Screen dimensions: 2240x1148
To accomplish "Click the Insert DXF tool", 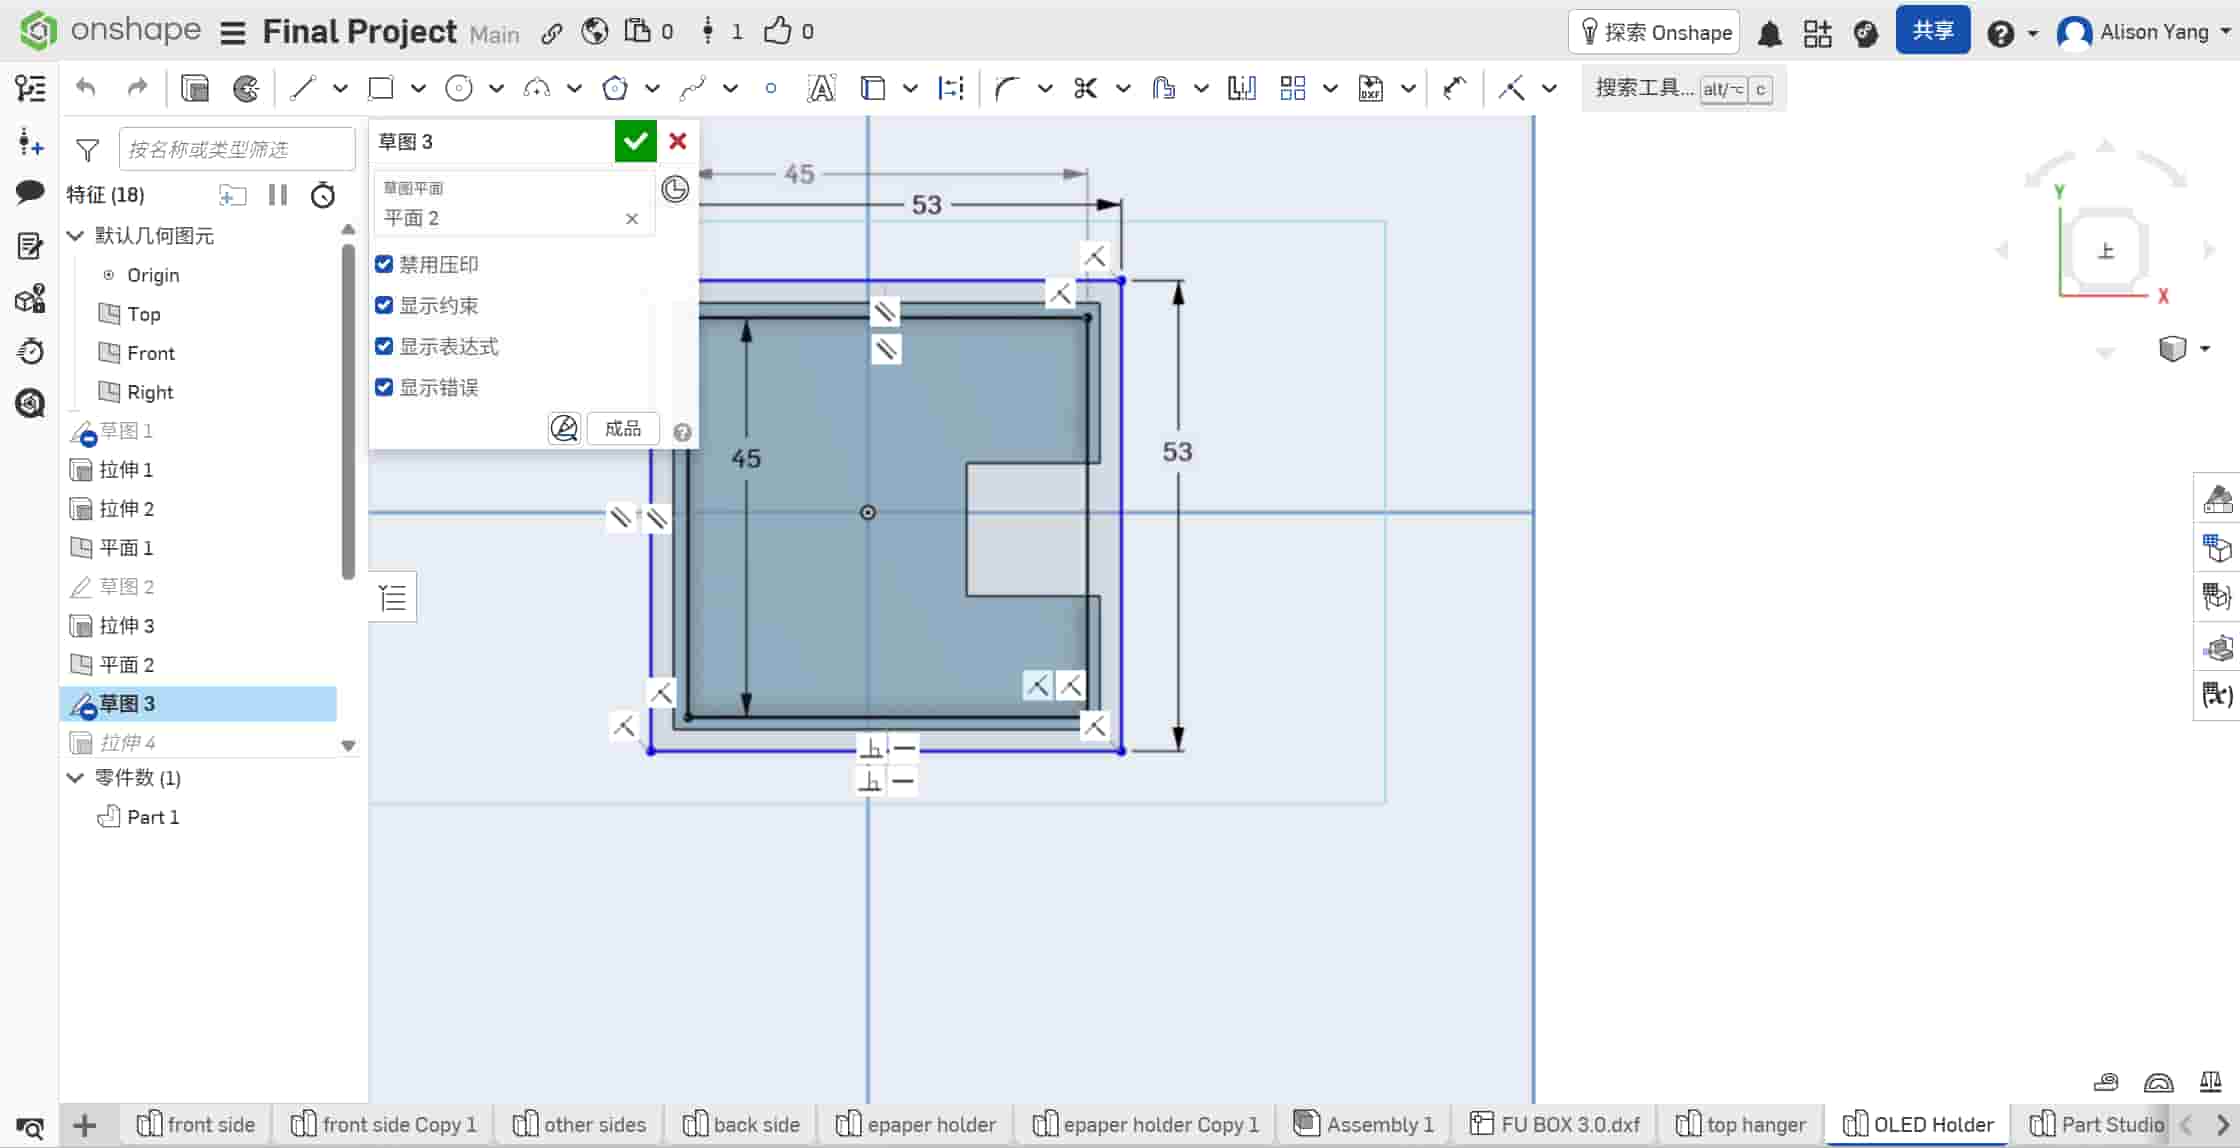I will click(1370, 88).
